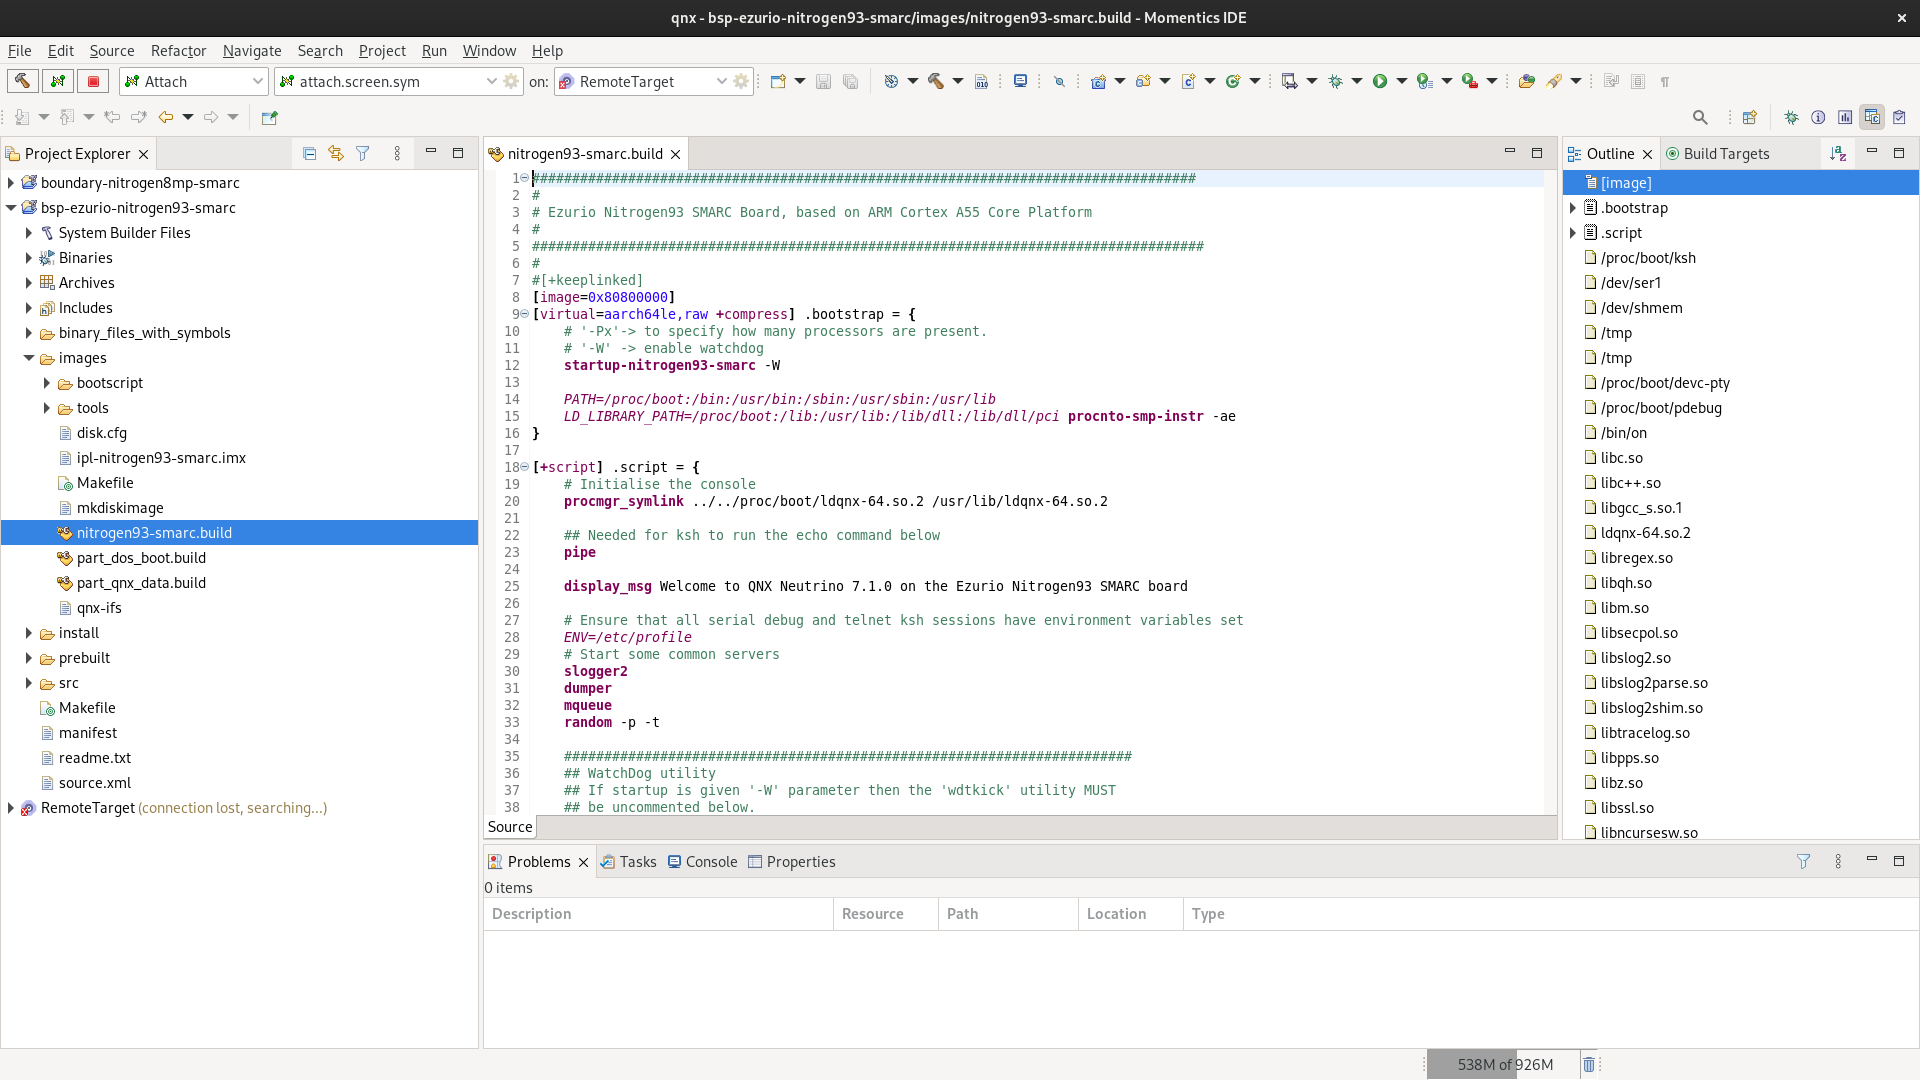The image size is (1920, 1080).
Task: Click Sort alphabetically in the Outline view
Action: tap(1838, 153)
